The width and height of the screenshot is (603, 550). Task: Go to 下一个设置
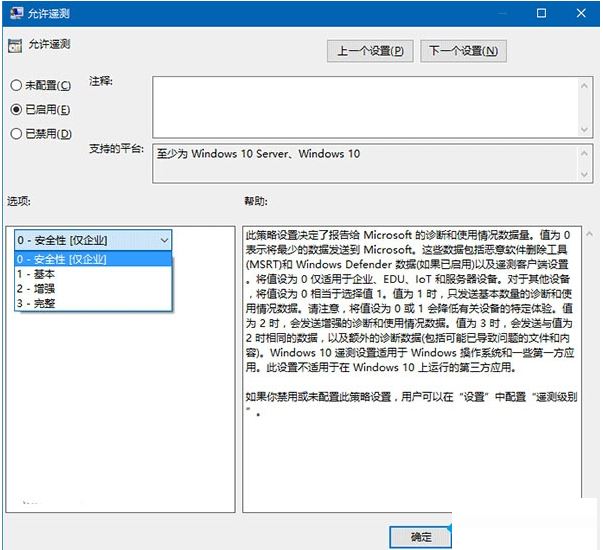coord(462,50)
